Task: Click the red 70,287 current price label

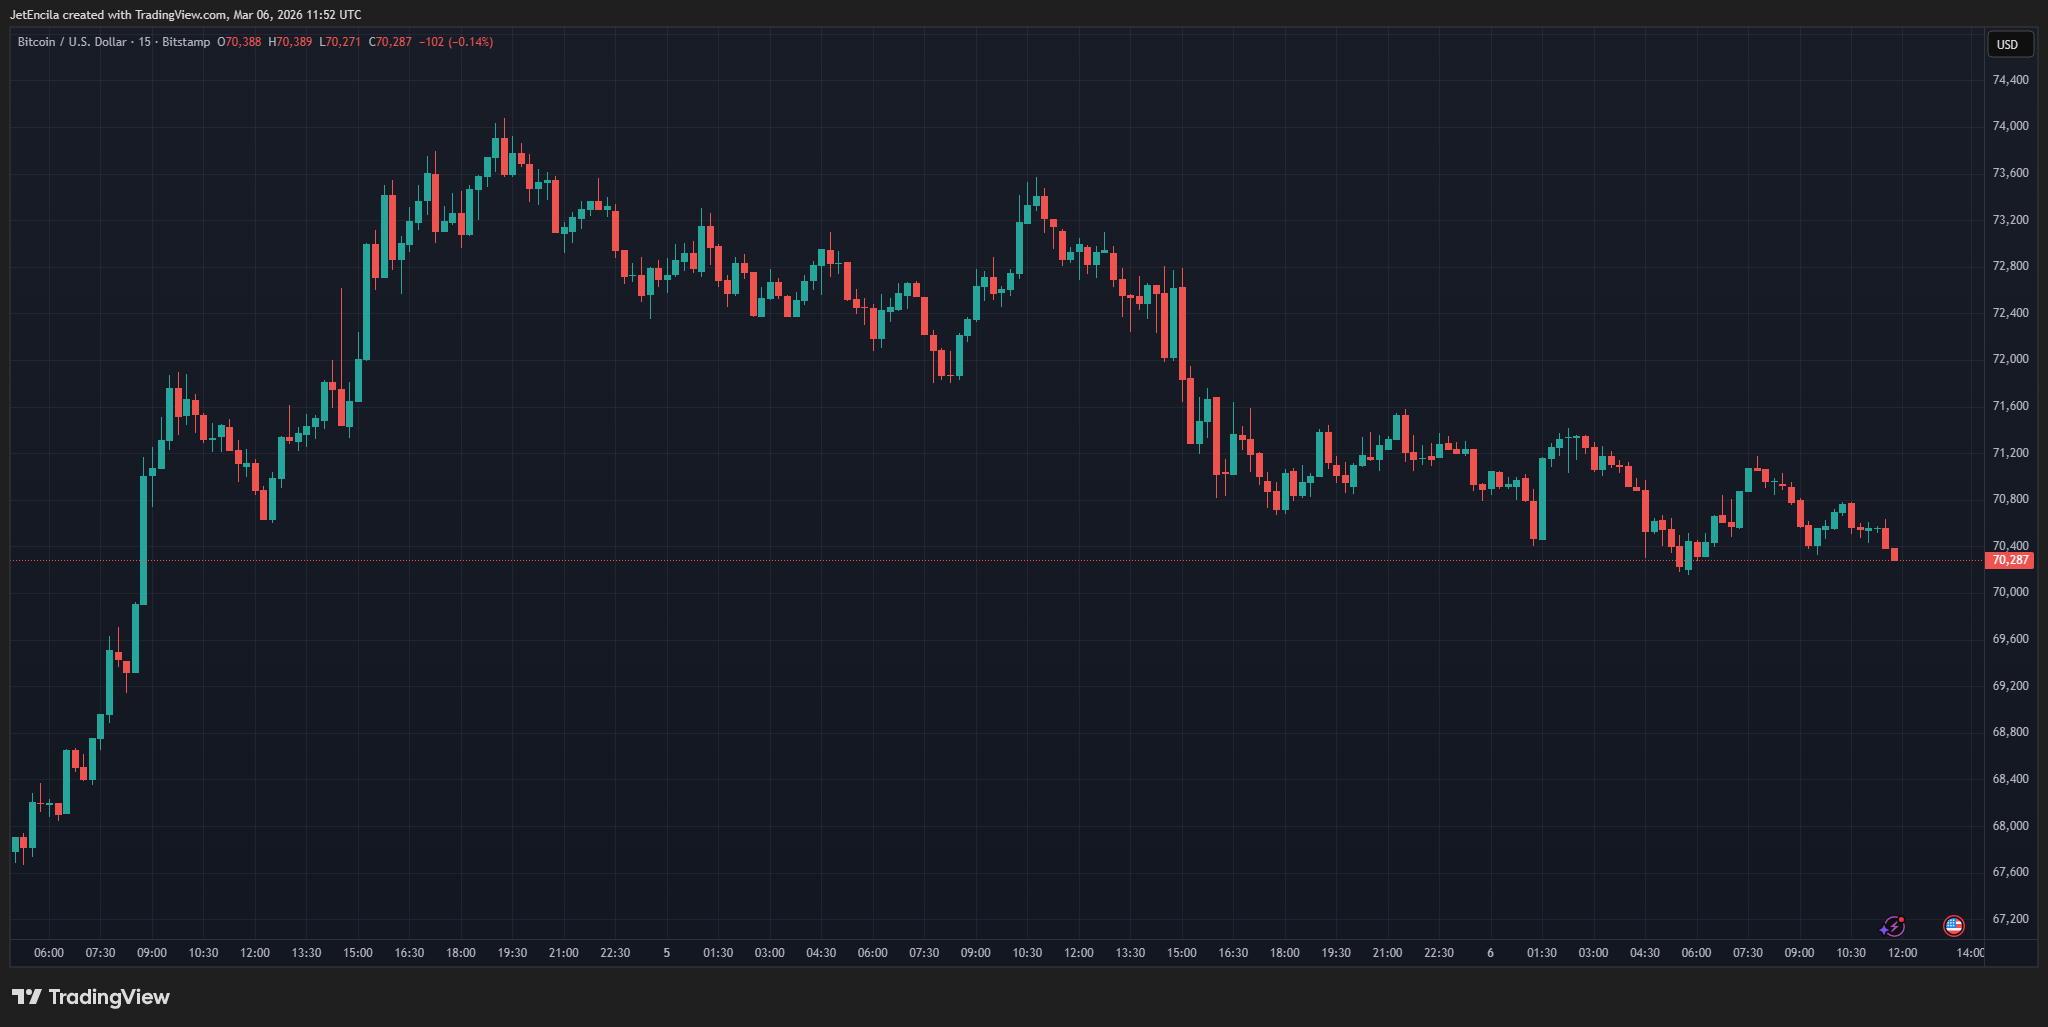Action: pos(2009,560)
